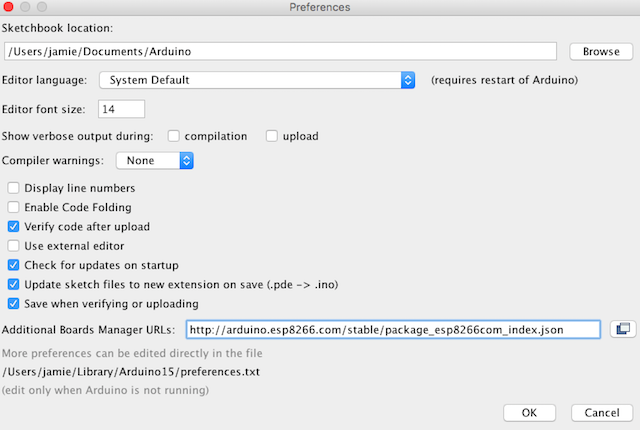Toggle Update sketch files to new extension

pos(14,284)
